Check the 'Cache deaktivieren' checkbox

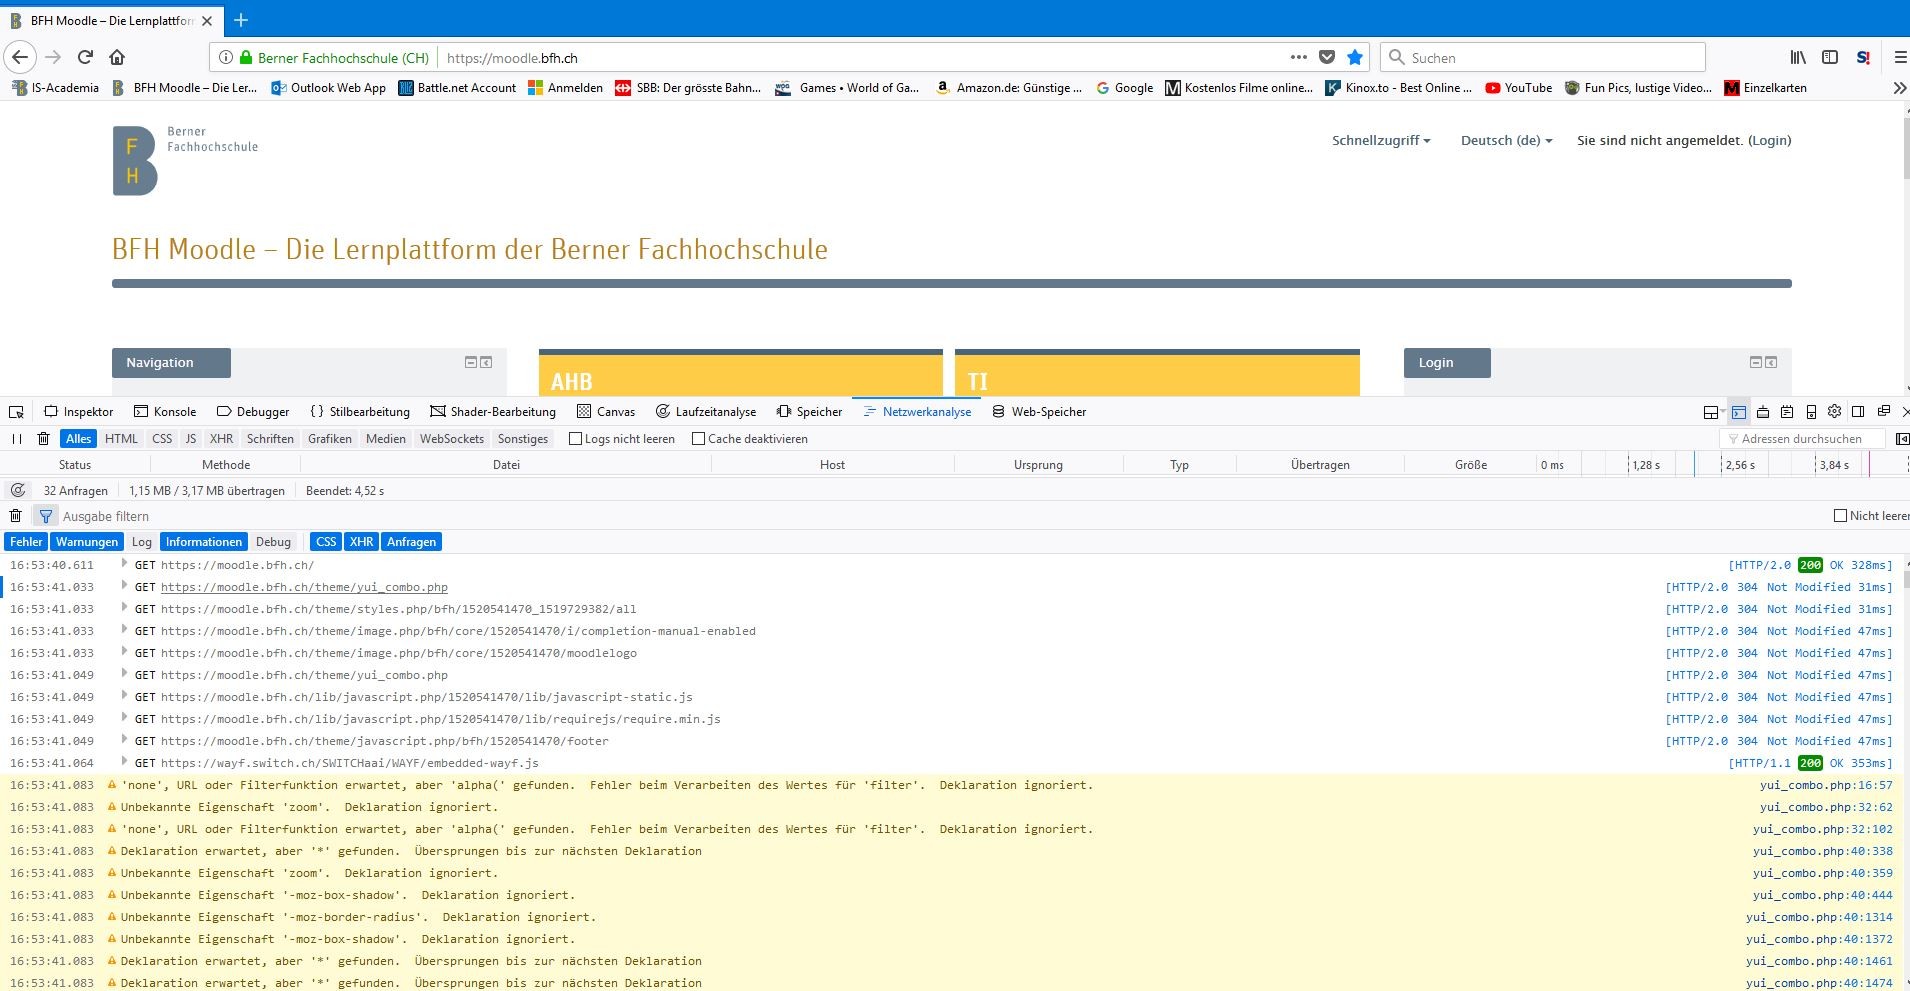698,439
